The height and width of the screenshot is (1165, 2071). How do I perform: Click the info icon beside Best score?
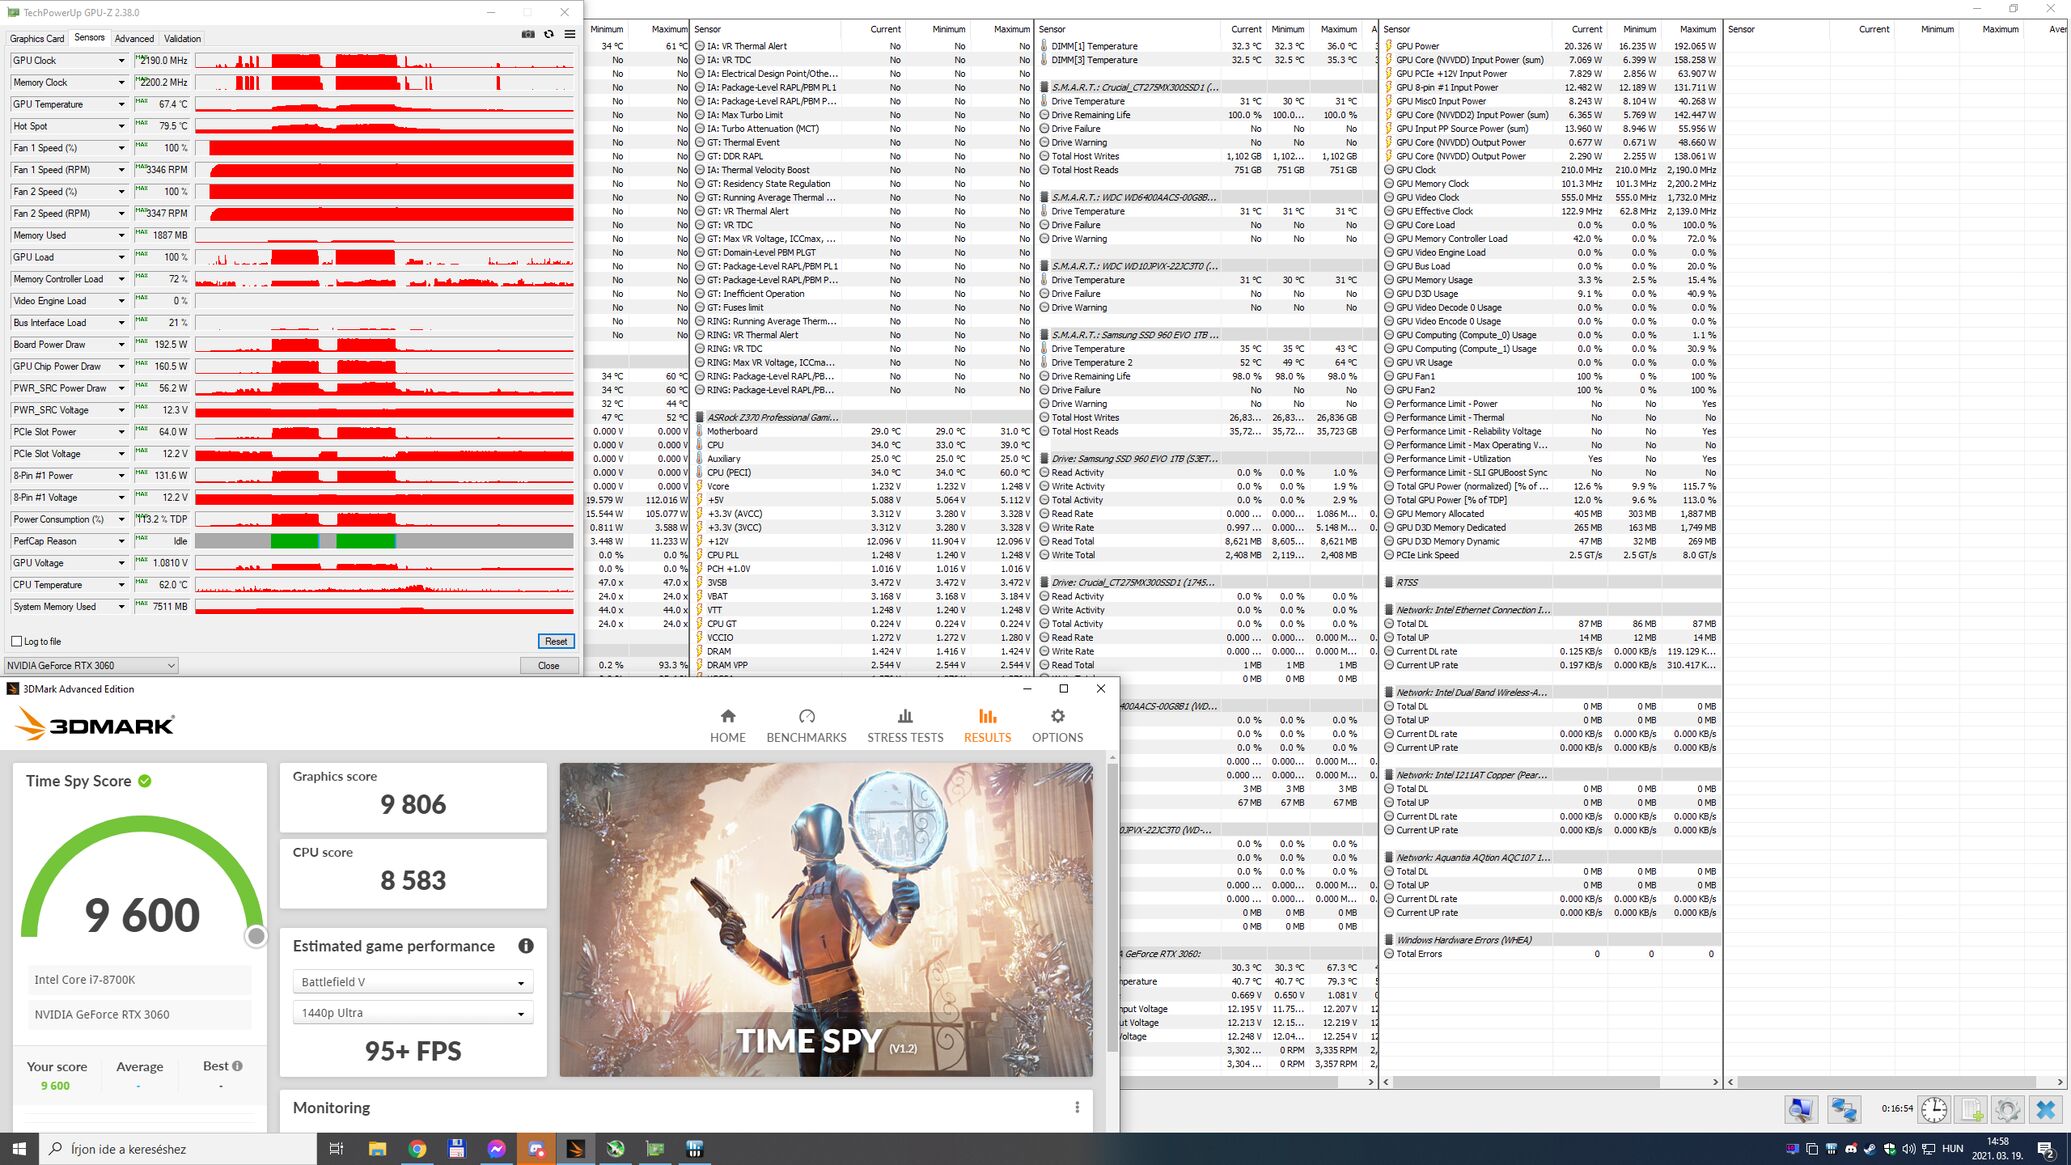click(x=237, y=1066)
